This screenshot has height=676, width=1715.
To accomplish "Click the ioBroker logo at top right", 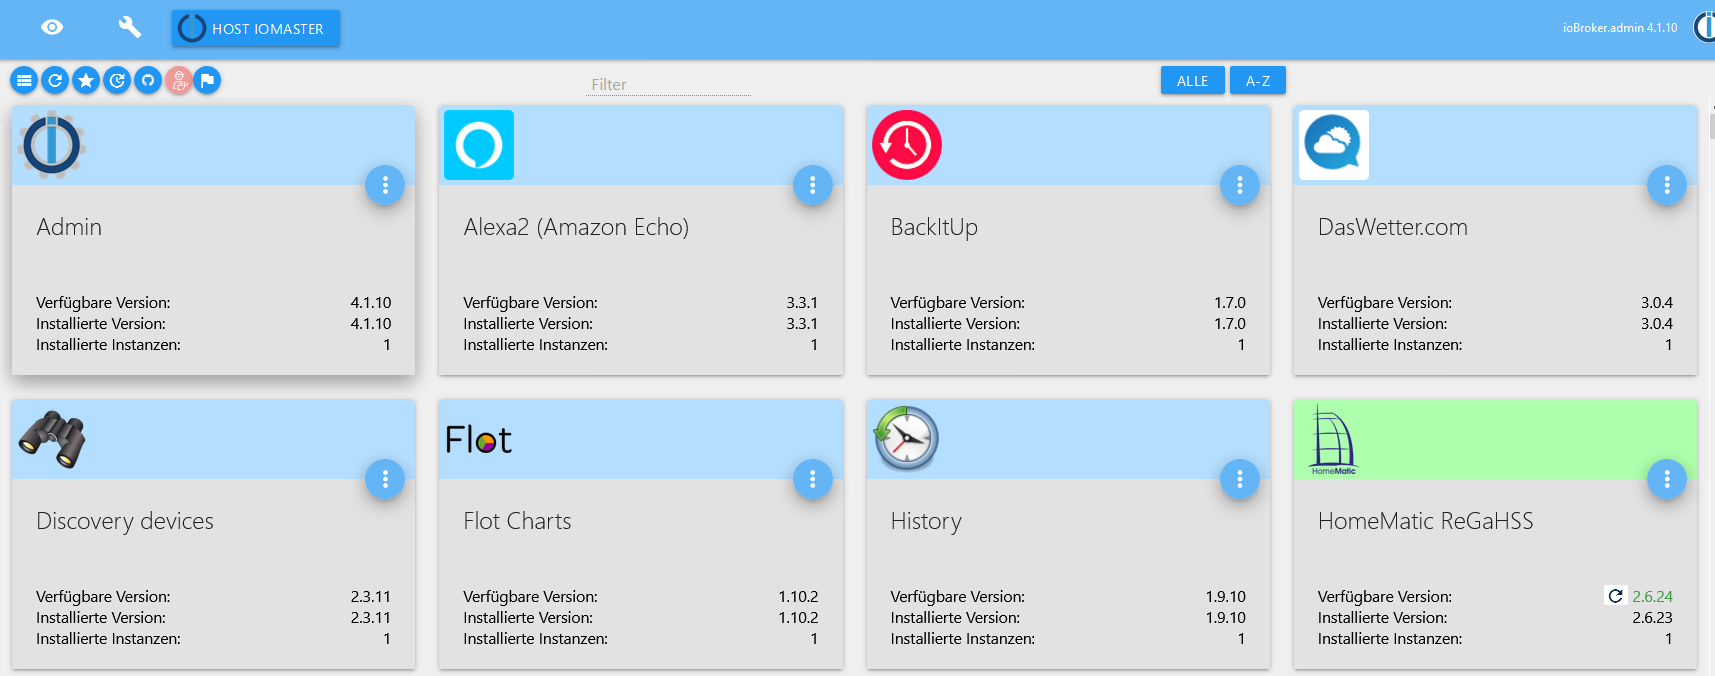I will (x=1704, y=27).
